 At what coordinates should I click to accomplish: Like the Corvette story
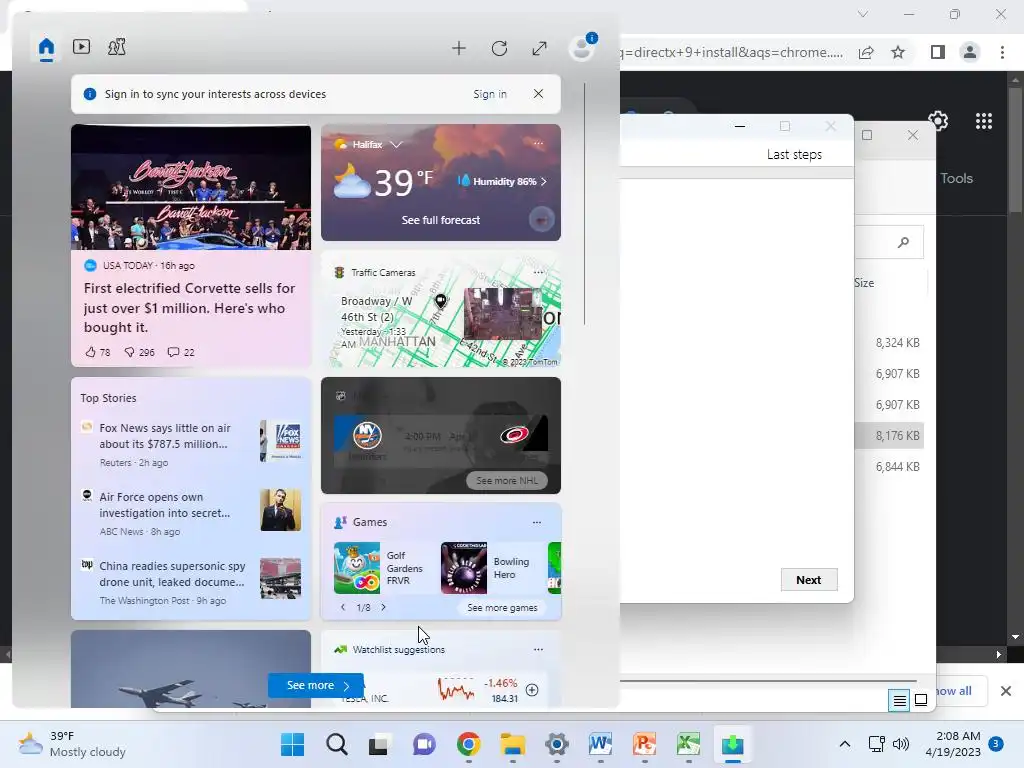click(x=97, y=352)
